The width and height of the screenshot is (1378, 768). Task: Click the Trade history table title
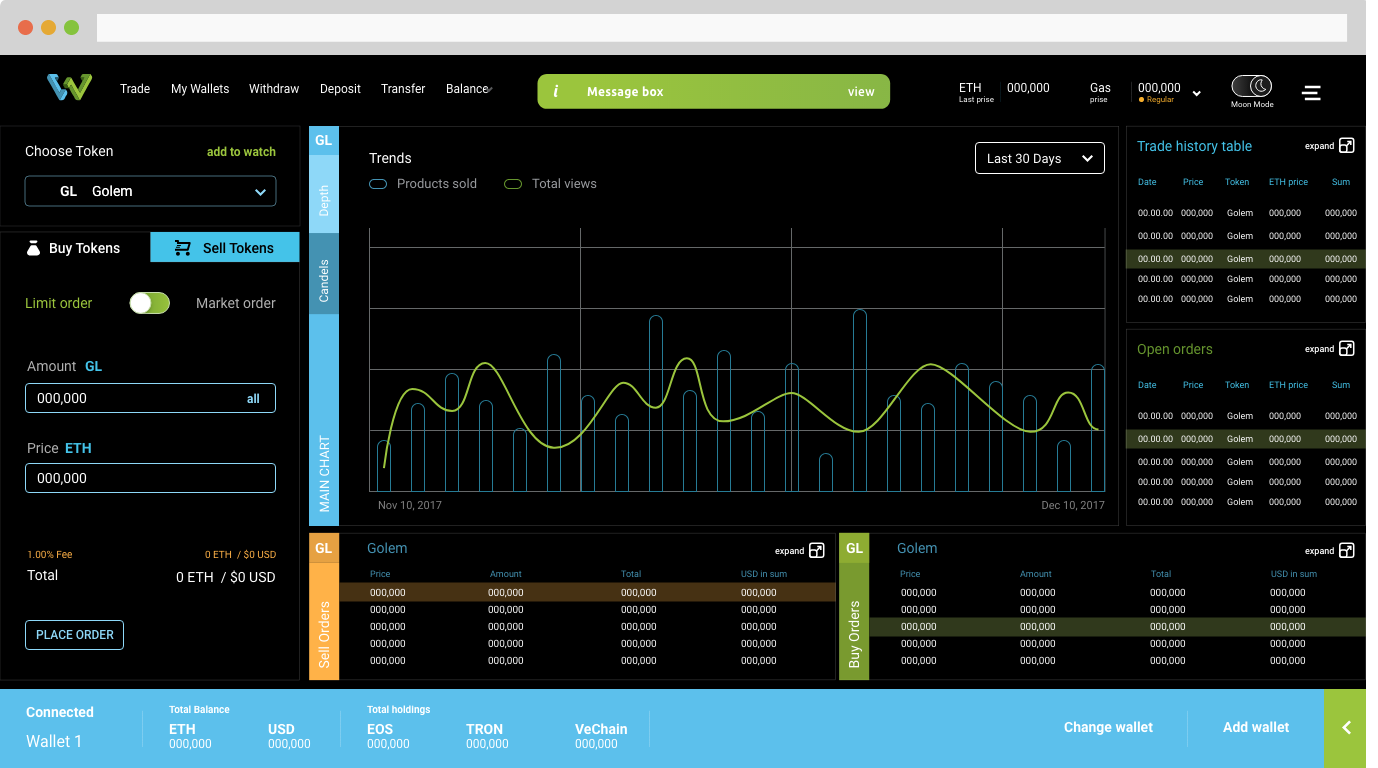click(x=1194, y=146)
